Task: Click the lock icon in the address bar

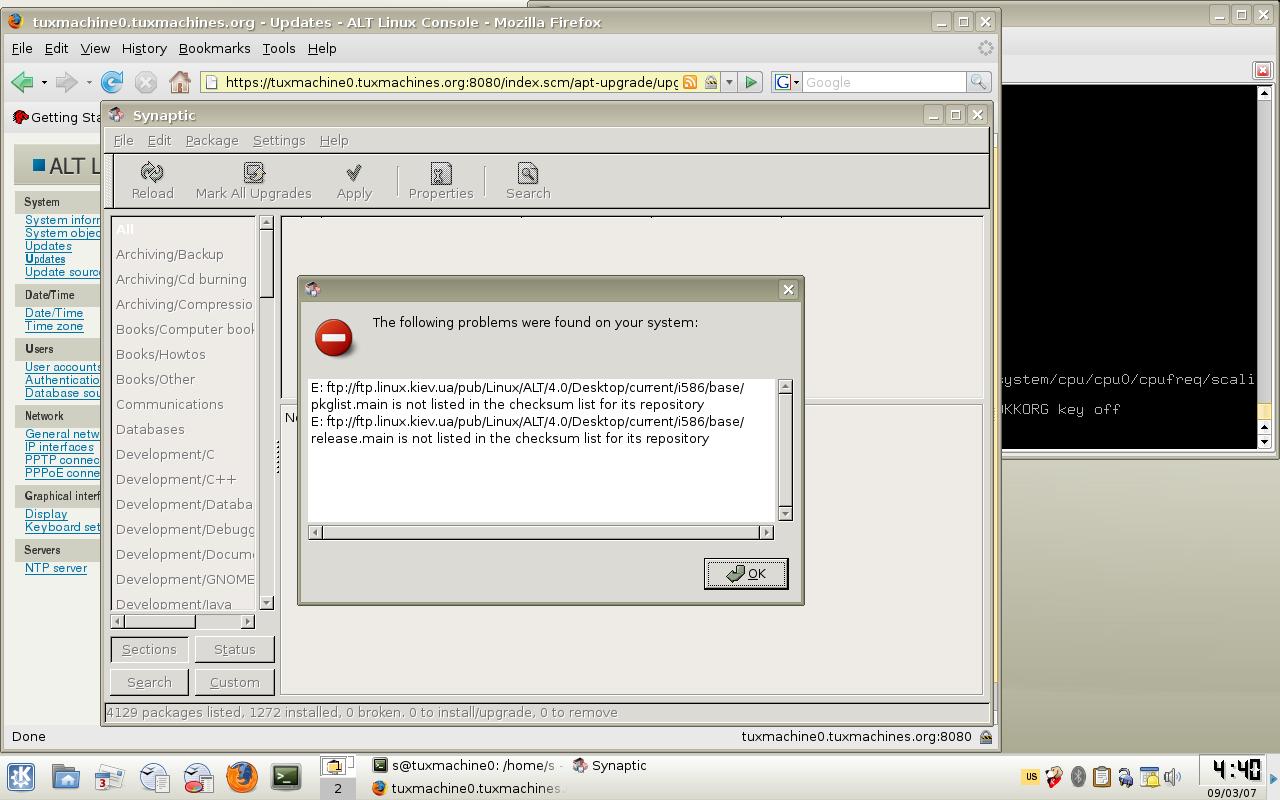Action: point(711,82)
